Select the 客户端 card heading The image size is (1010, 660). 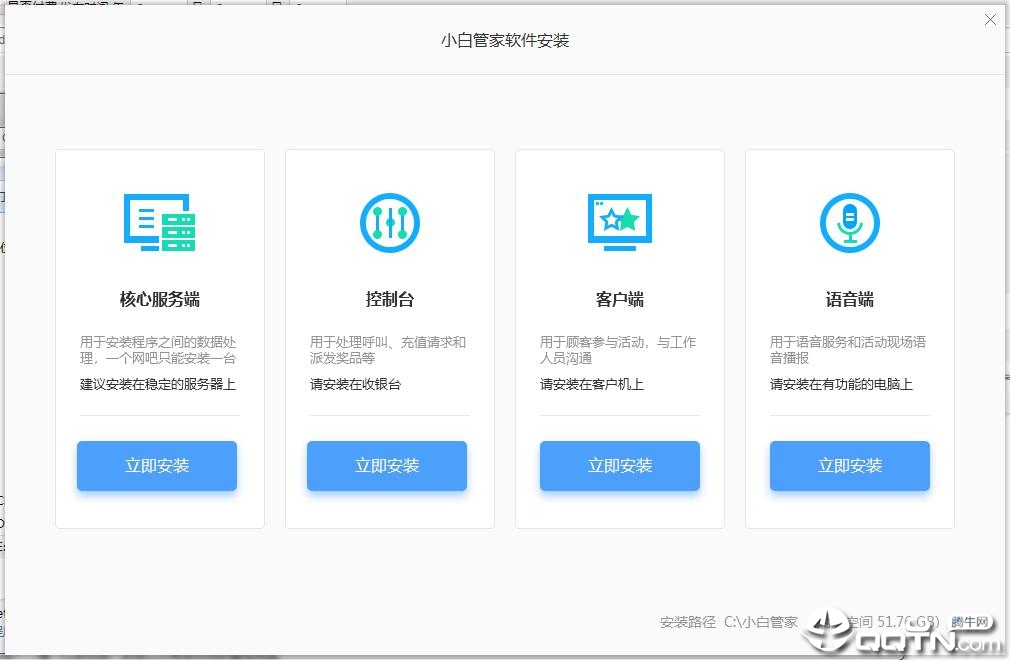click(x=617, y=297)
